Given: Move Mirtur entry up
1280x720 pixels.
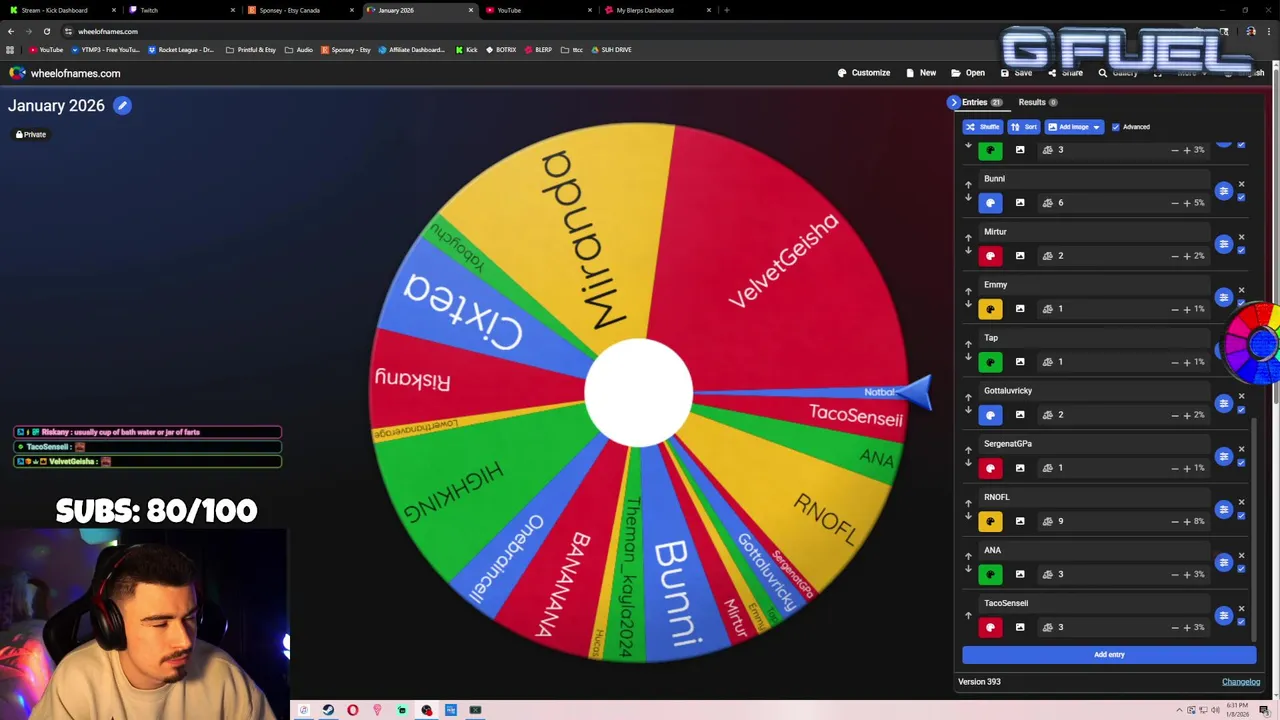Looking at the screenshot, I should tap(968, 238).
